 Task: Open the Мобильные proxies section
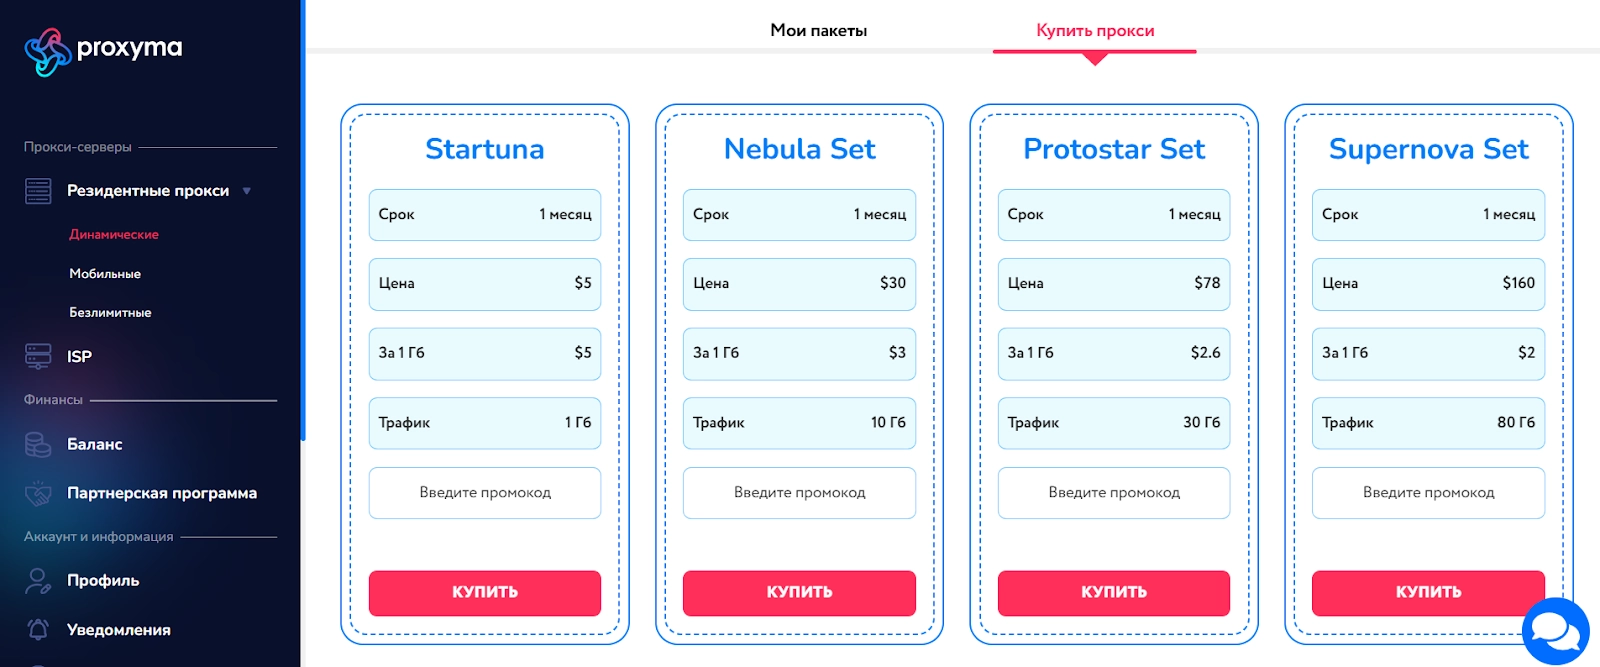[105, 274]
